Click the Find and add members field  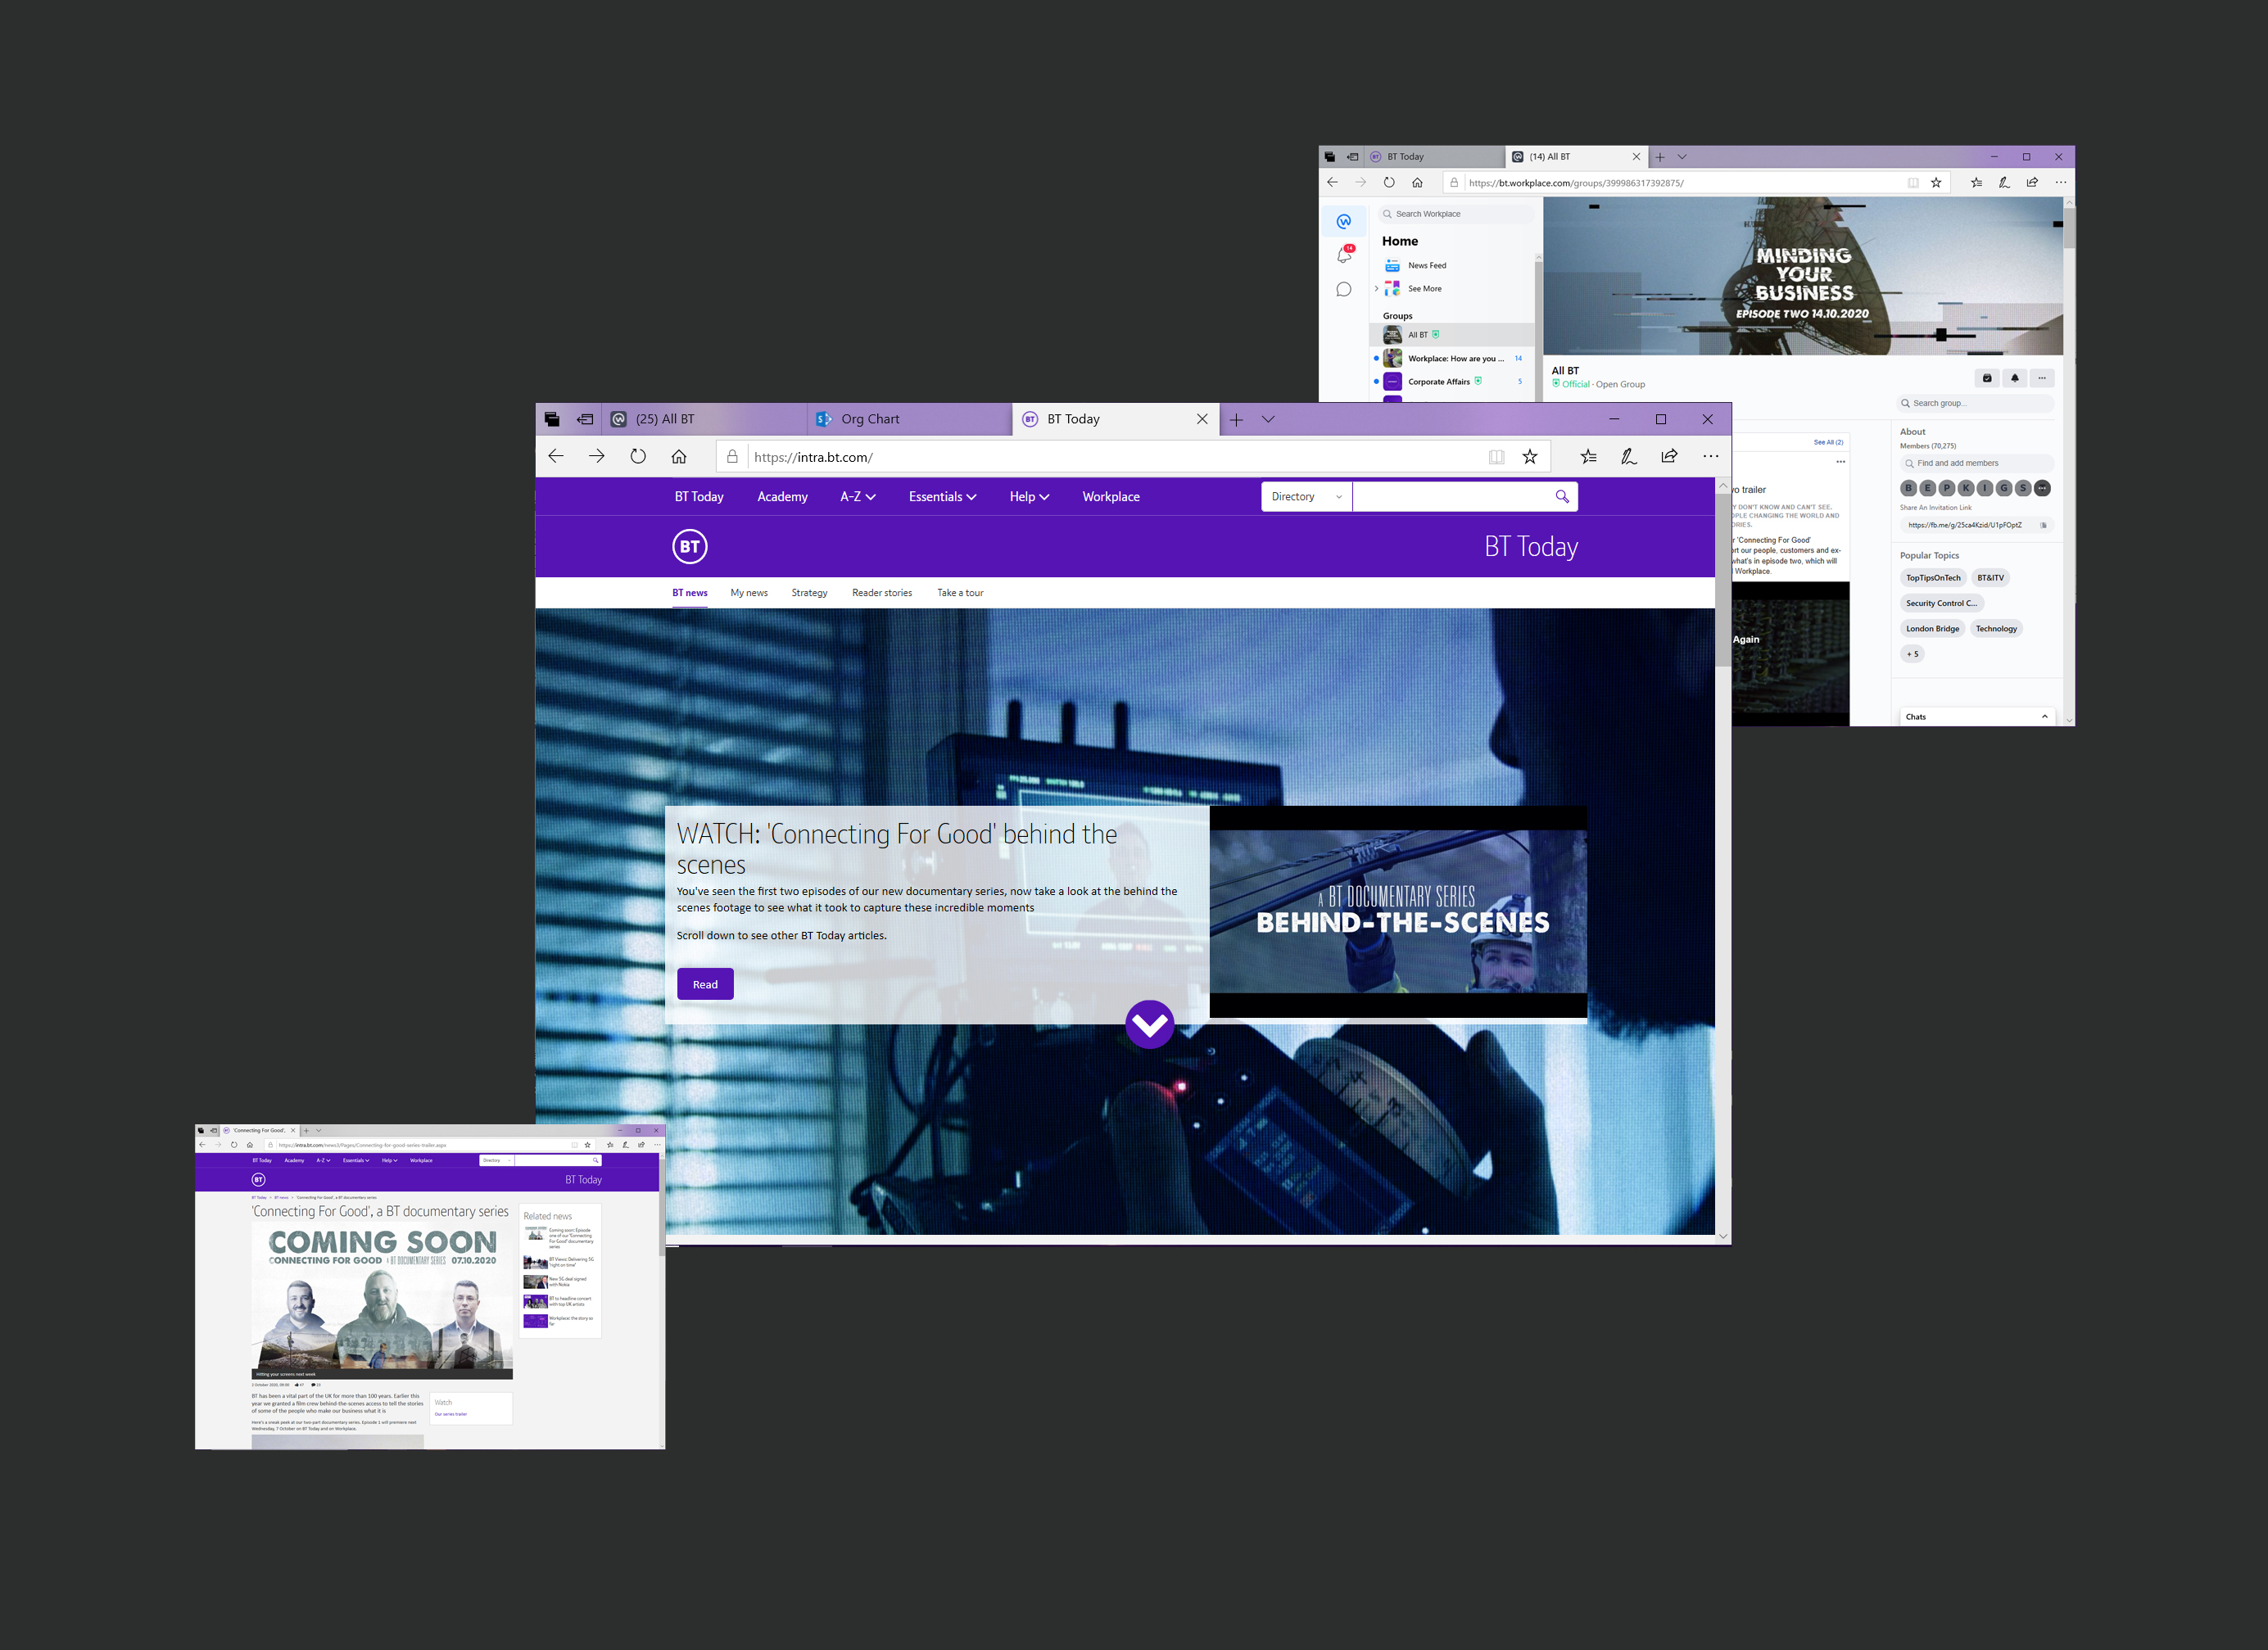(x=1977, y=463)
